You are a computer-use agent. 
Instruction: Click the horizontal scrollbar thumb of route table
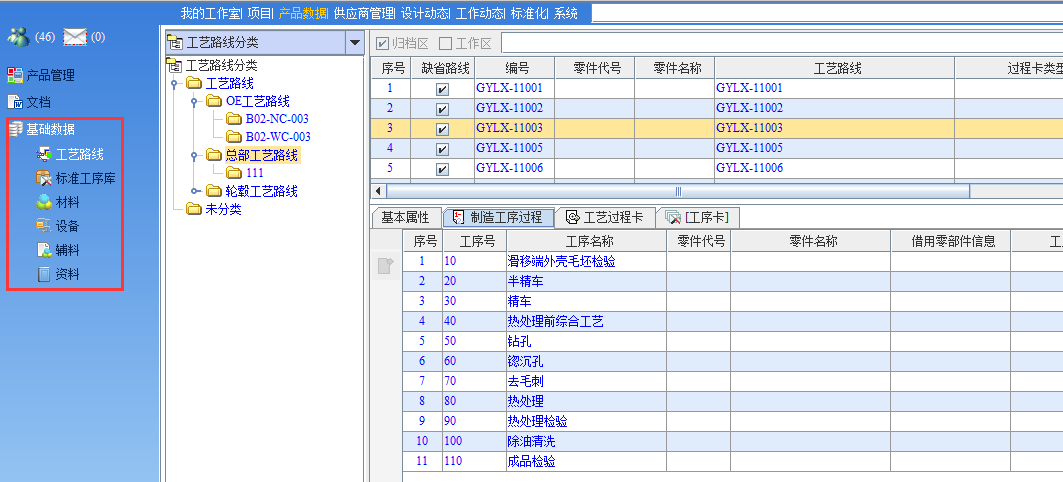(x=678, y=192)
